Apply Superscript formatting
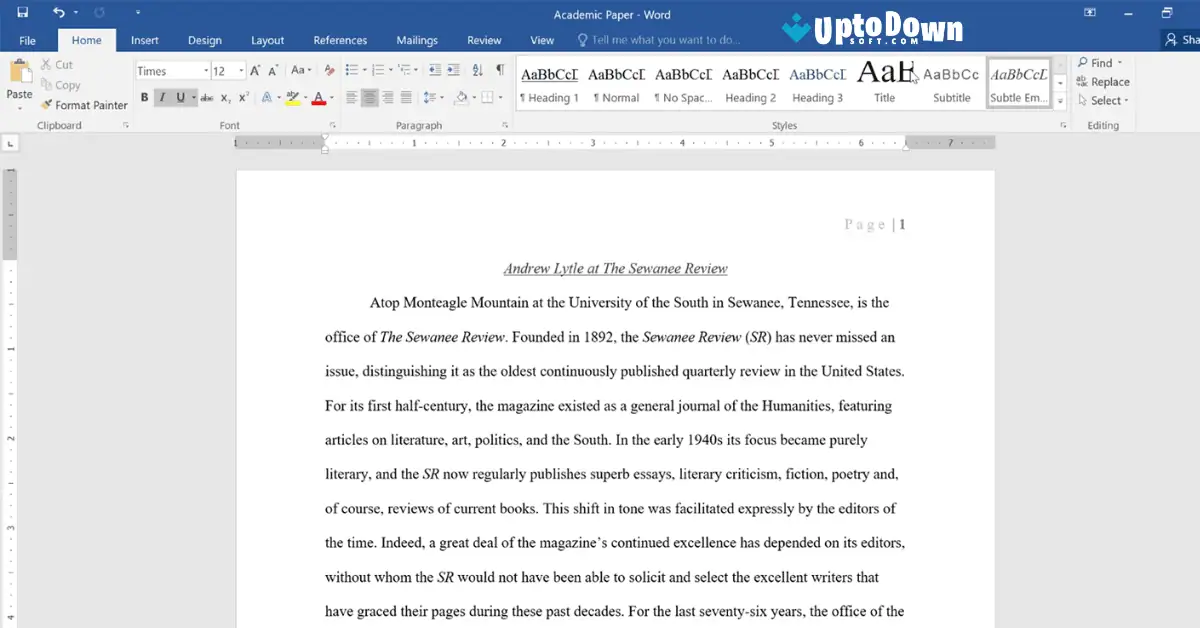1200x628 pixels. [243, 98]
